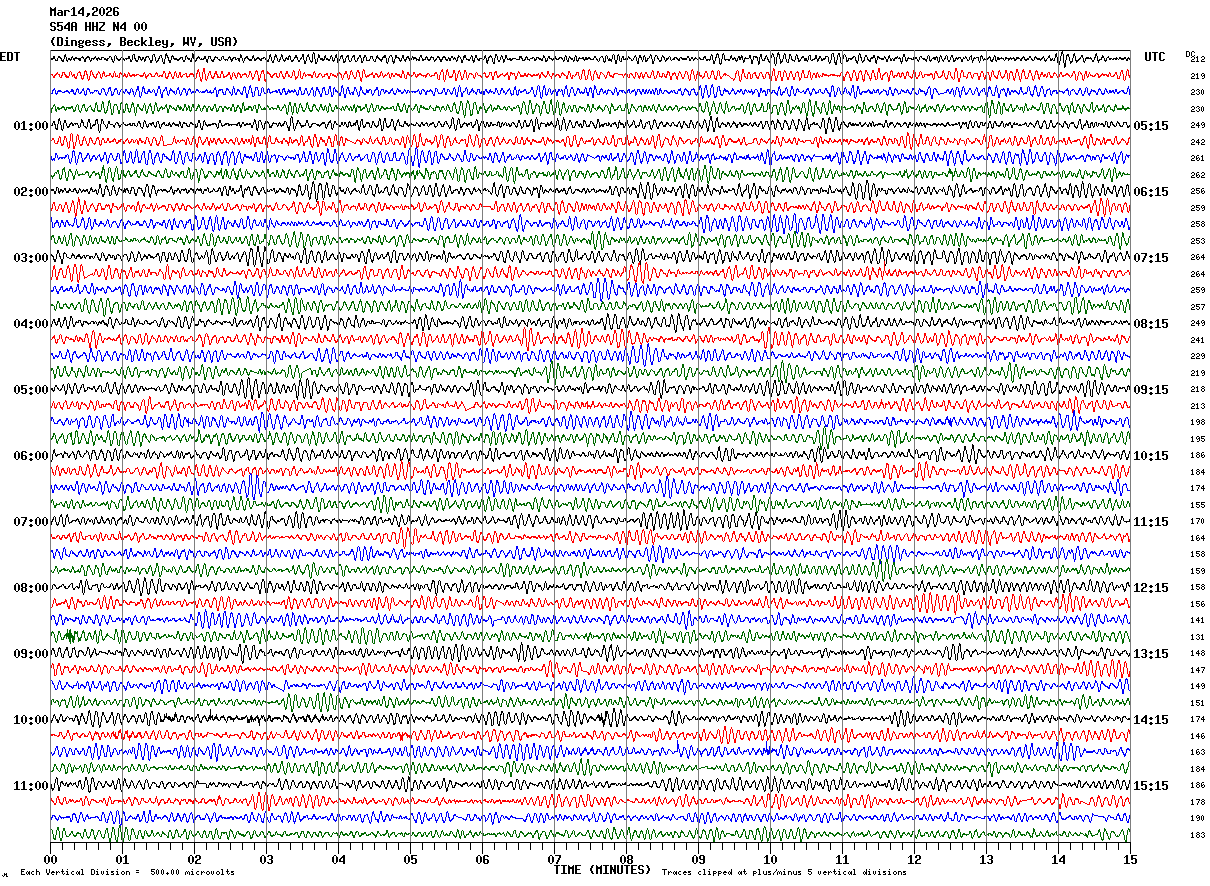1210x886 pixels.
Task: Click minute tick 07 on the time axis
Action: 554,859
